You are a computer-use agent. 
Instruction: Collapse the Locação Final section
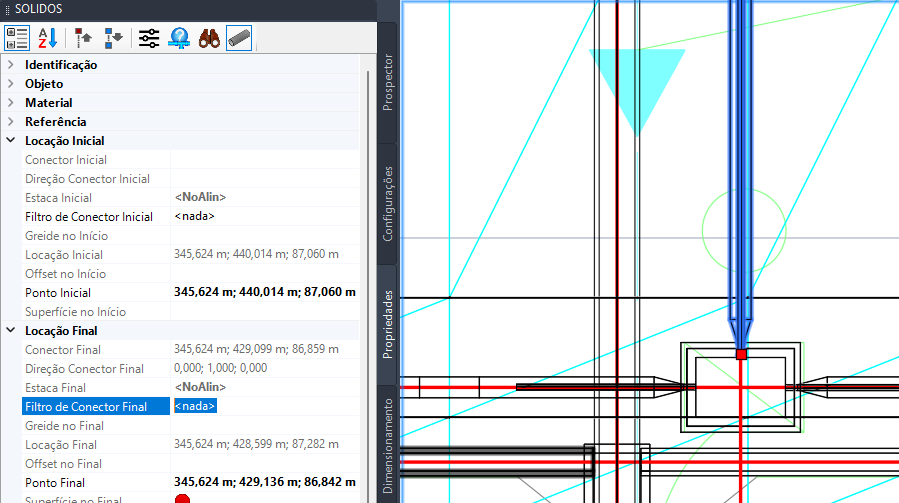11,330
